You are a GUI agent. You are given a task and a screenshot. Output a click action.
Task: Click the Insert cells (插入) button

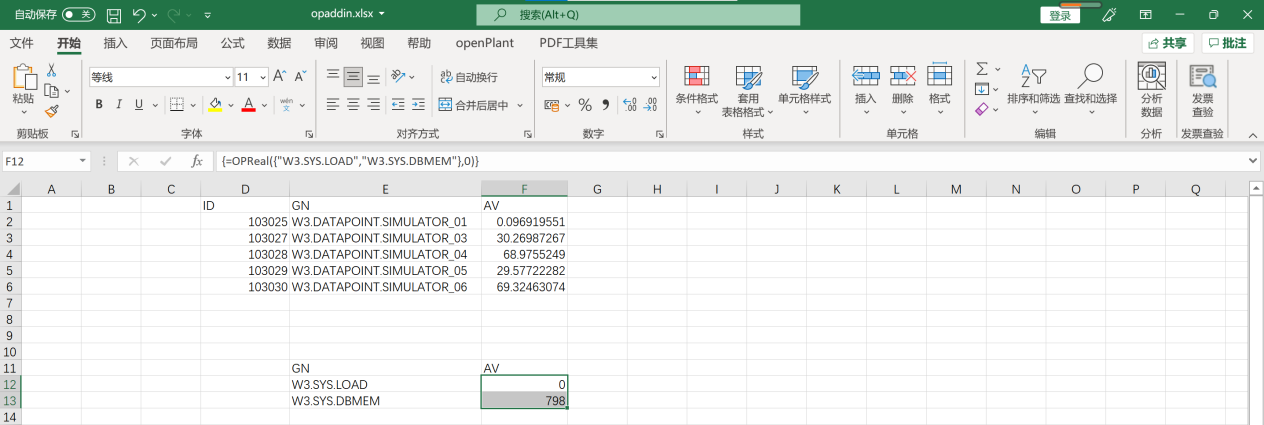coord(865,89)
